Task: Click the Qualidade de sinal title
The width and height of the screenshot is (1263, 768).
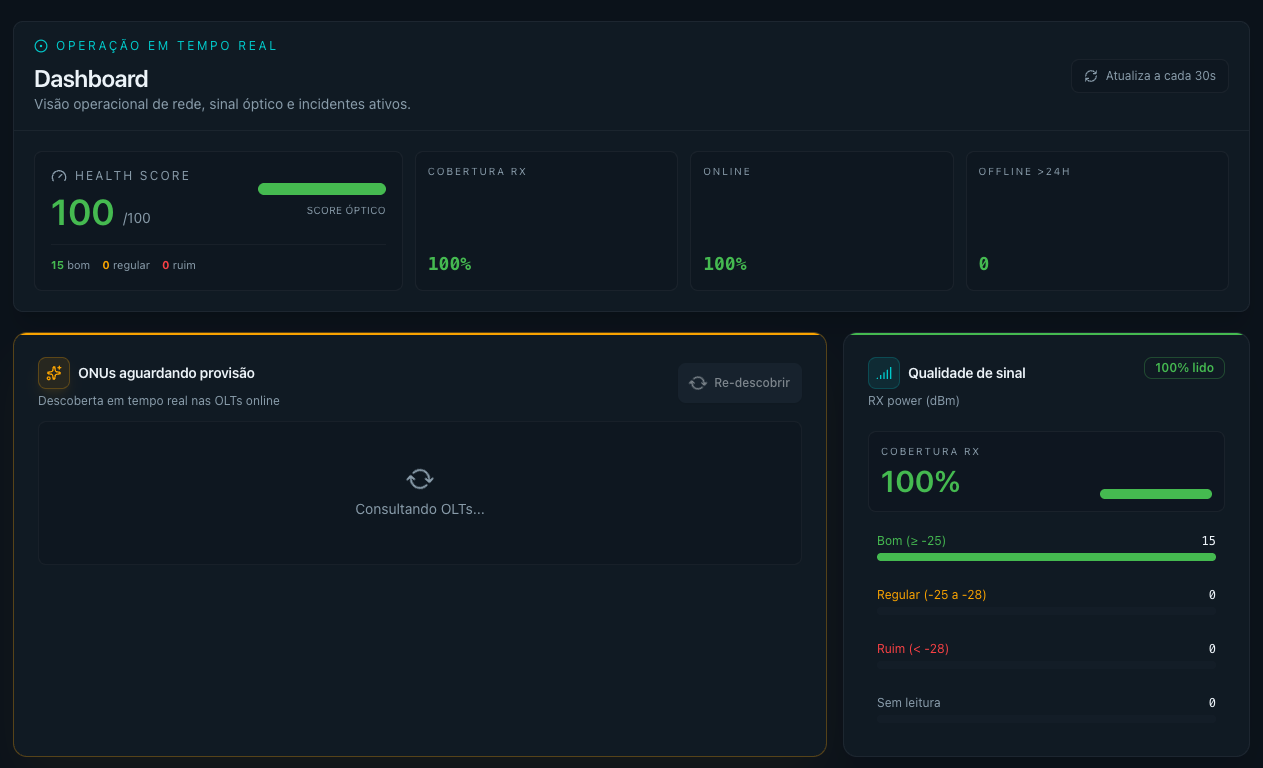Action: [x=966, y=373]
